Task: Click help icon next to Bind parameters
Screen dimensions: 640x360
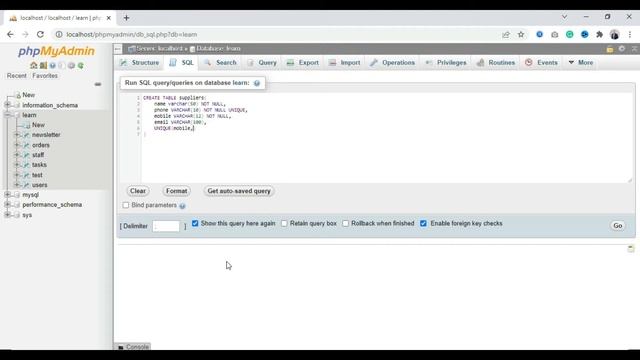Action: [182, 206]
